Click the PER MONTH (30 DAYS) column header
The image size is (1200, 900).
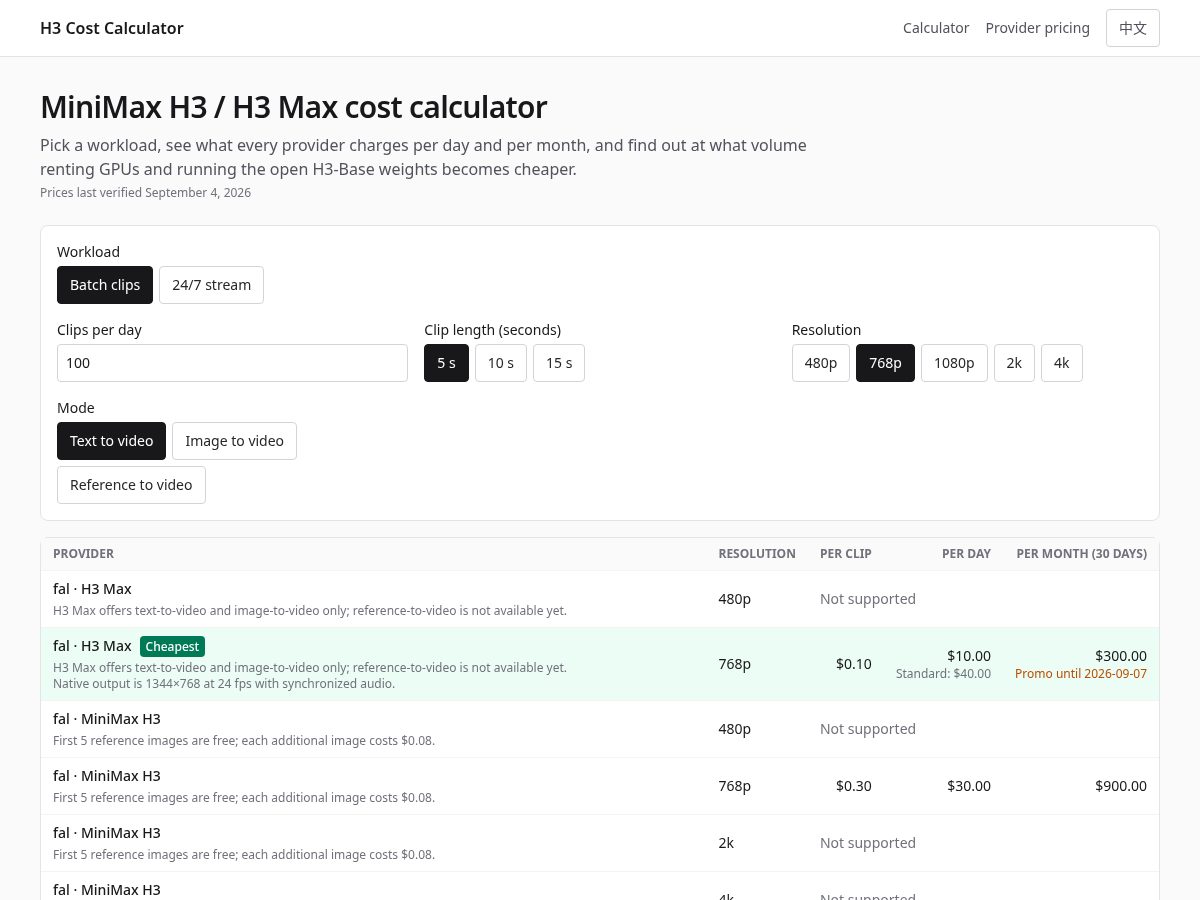tap(1082, 554)
